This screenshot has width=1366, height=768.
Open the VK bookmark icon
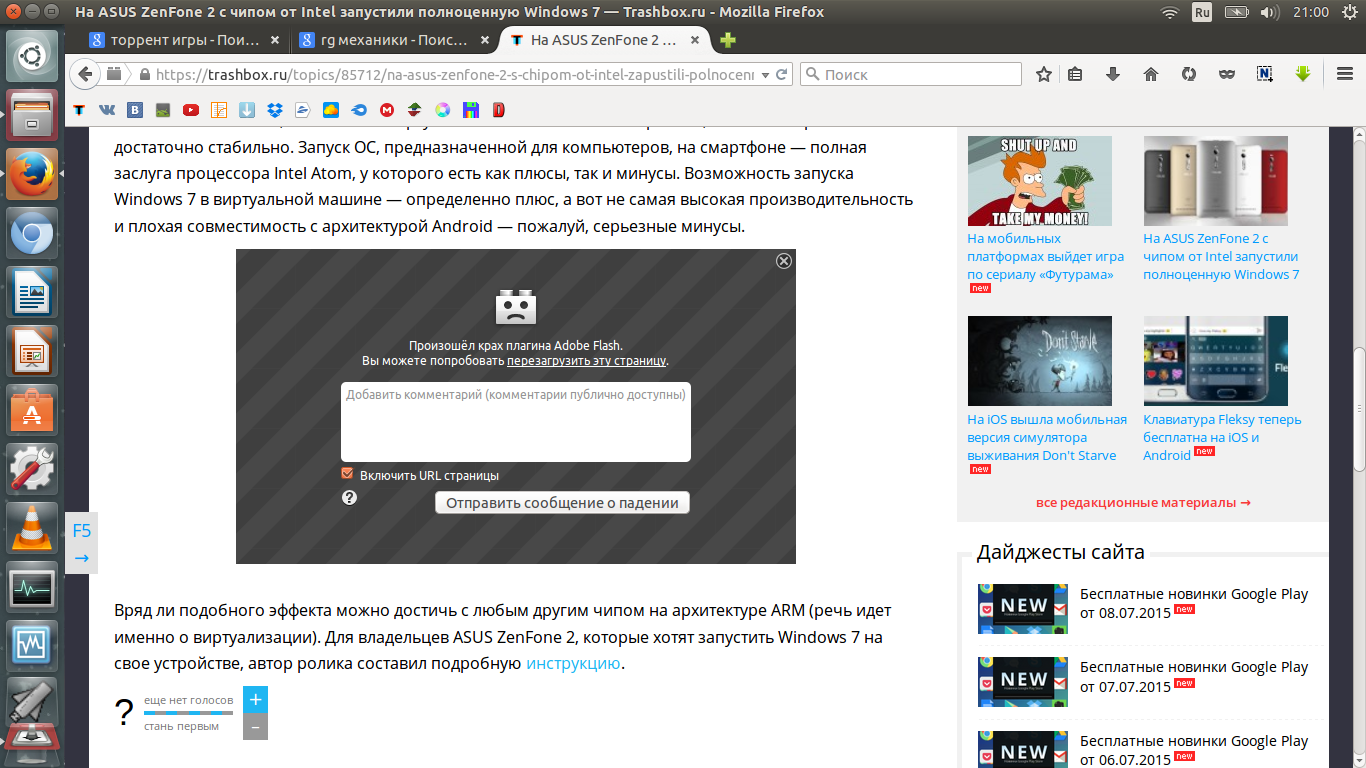pos(106,110)
